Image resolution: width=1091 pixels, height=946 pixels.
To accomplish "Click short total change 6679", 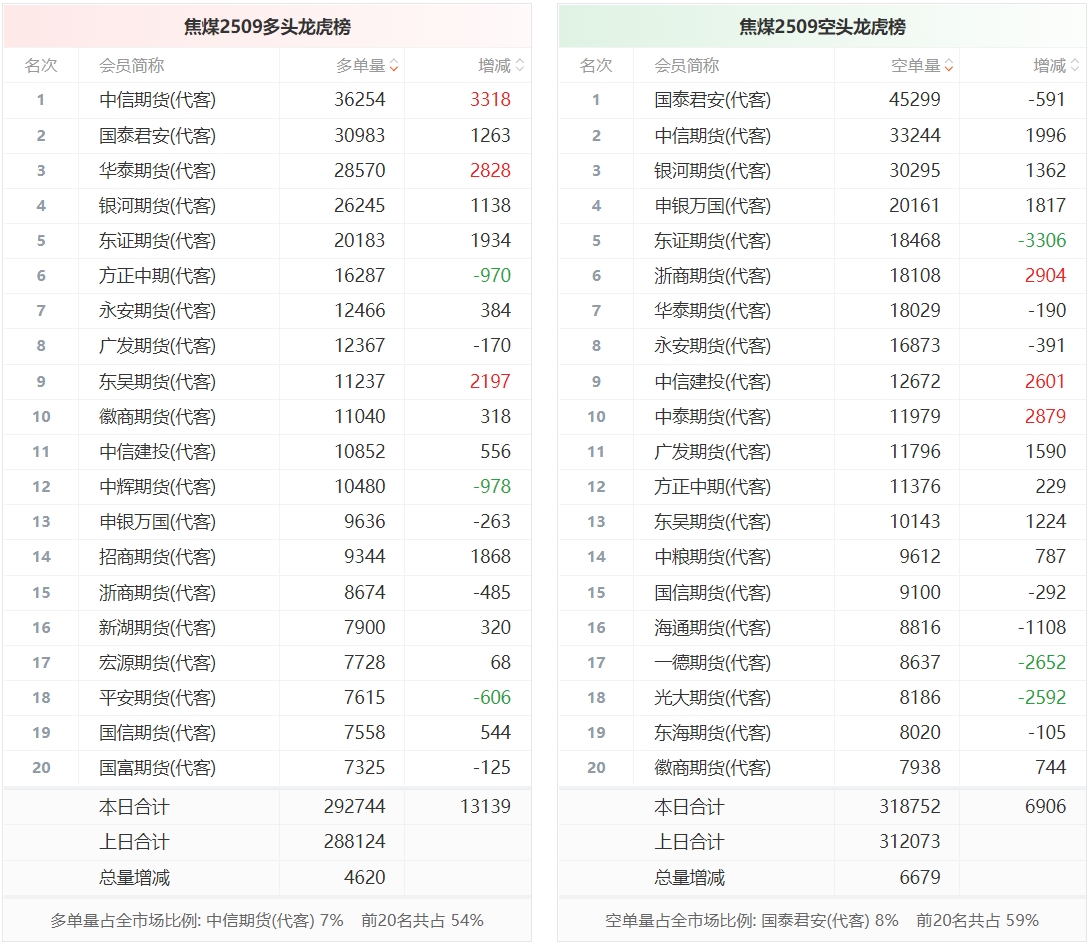I will pos(920,878).
